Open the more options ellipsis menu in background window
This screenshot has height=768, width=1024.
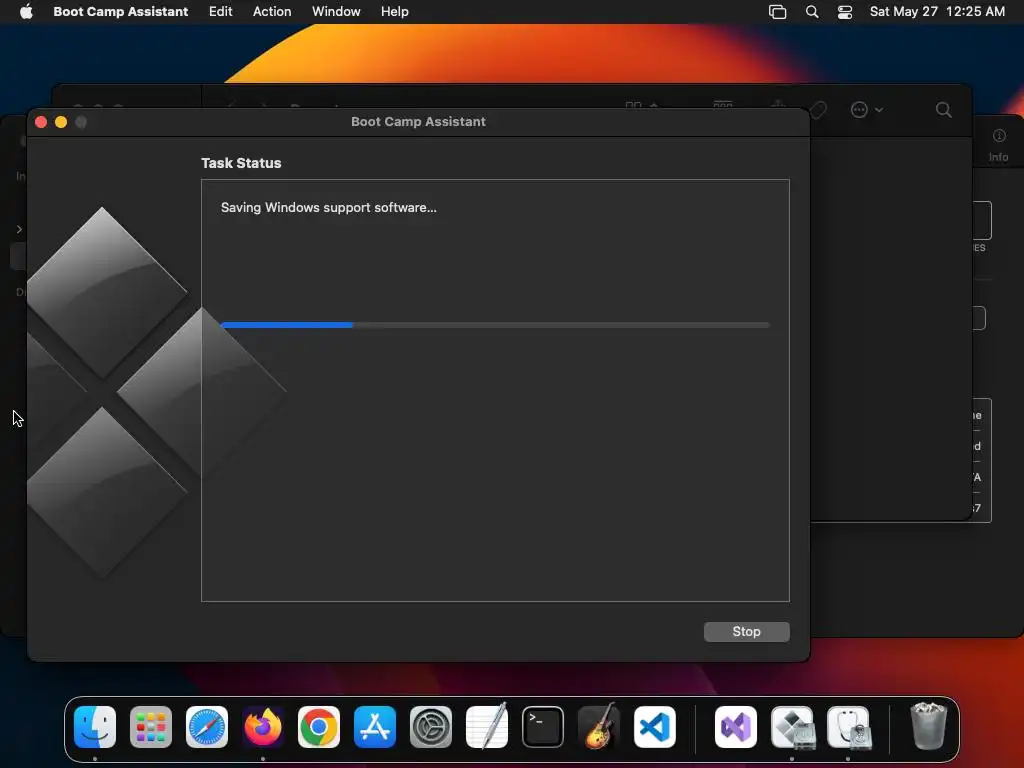[x=866, y=110]
